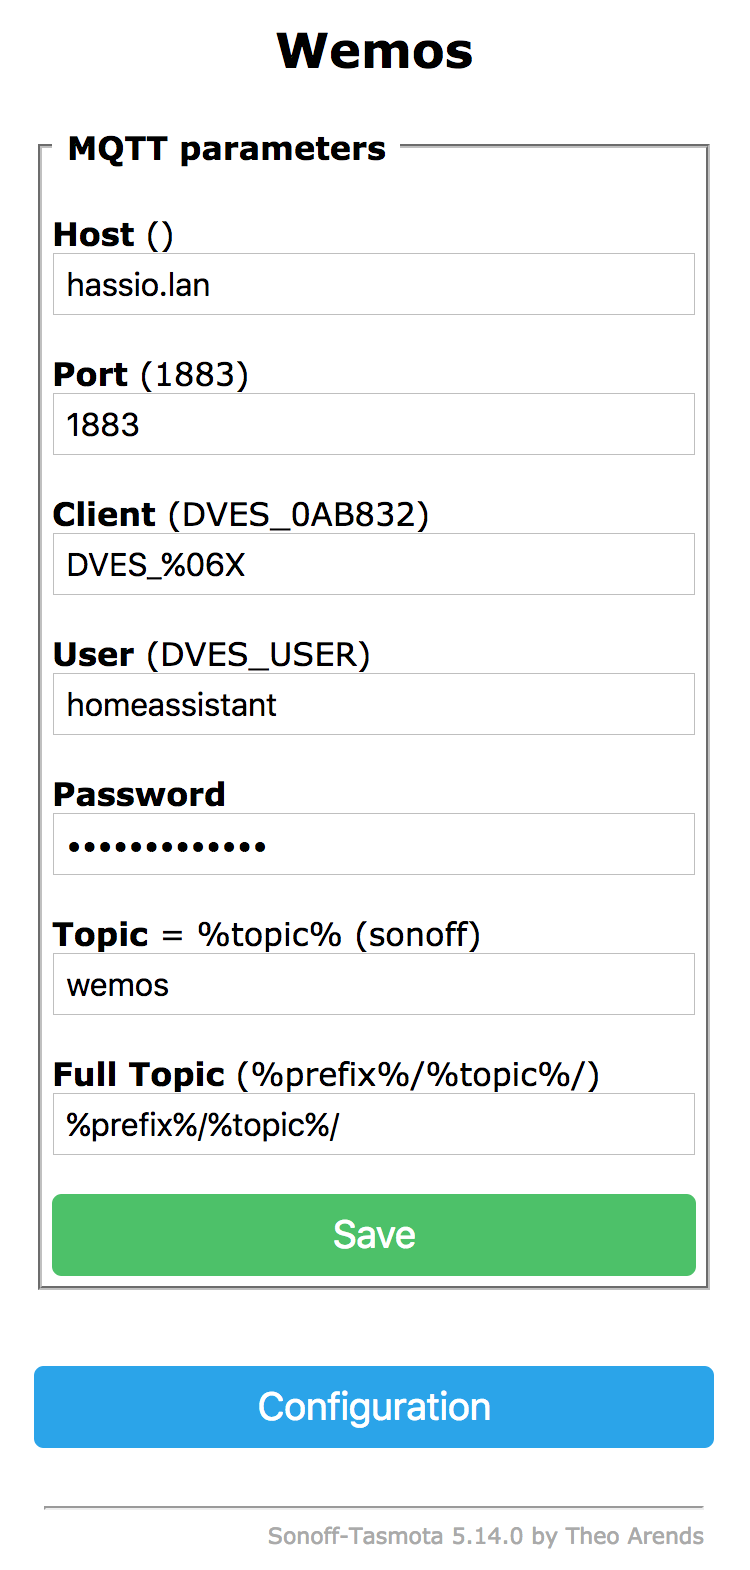Viewport: 750px width, 1570px height.
Task: Focus the masked Password input field
Action: pyautogui.click(x=373, y=845)
